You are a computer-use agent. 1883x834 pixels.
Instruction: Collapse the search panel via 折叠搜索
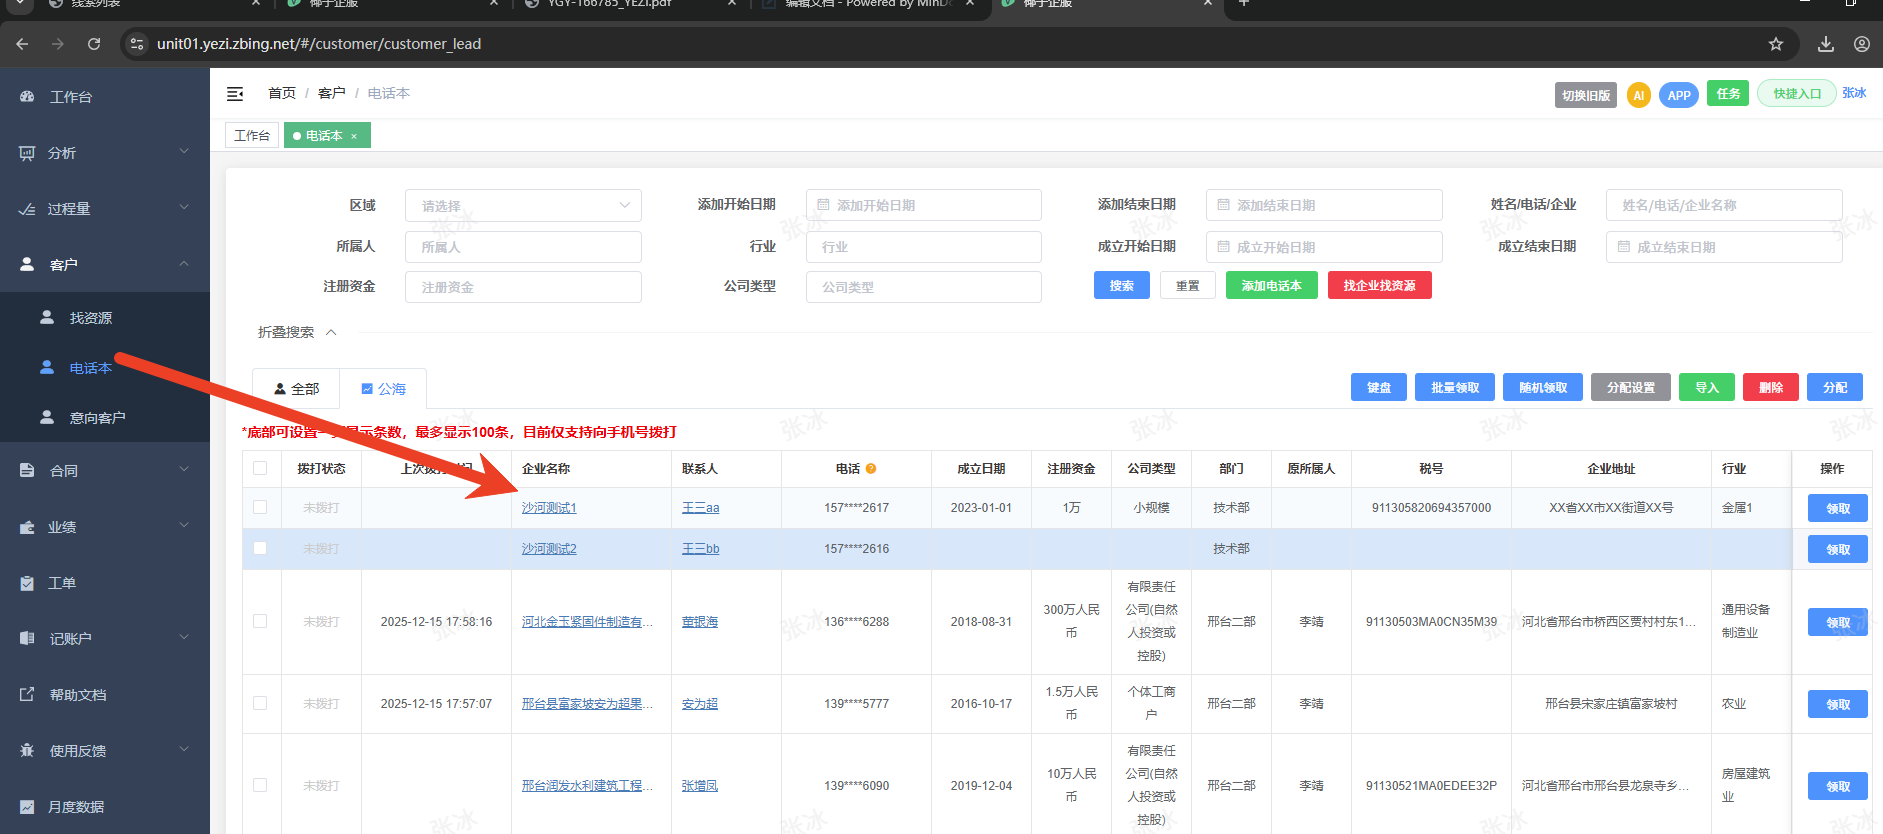[297, 332]
